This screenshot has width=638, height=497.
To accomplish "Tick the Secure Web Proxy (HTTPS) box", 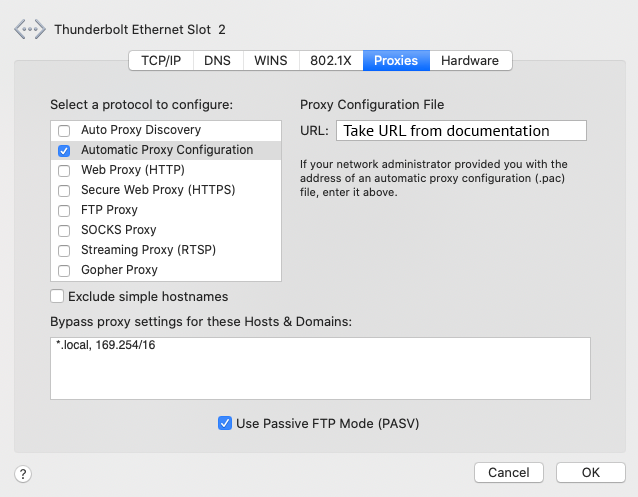I will 64,190.
